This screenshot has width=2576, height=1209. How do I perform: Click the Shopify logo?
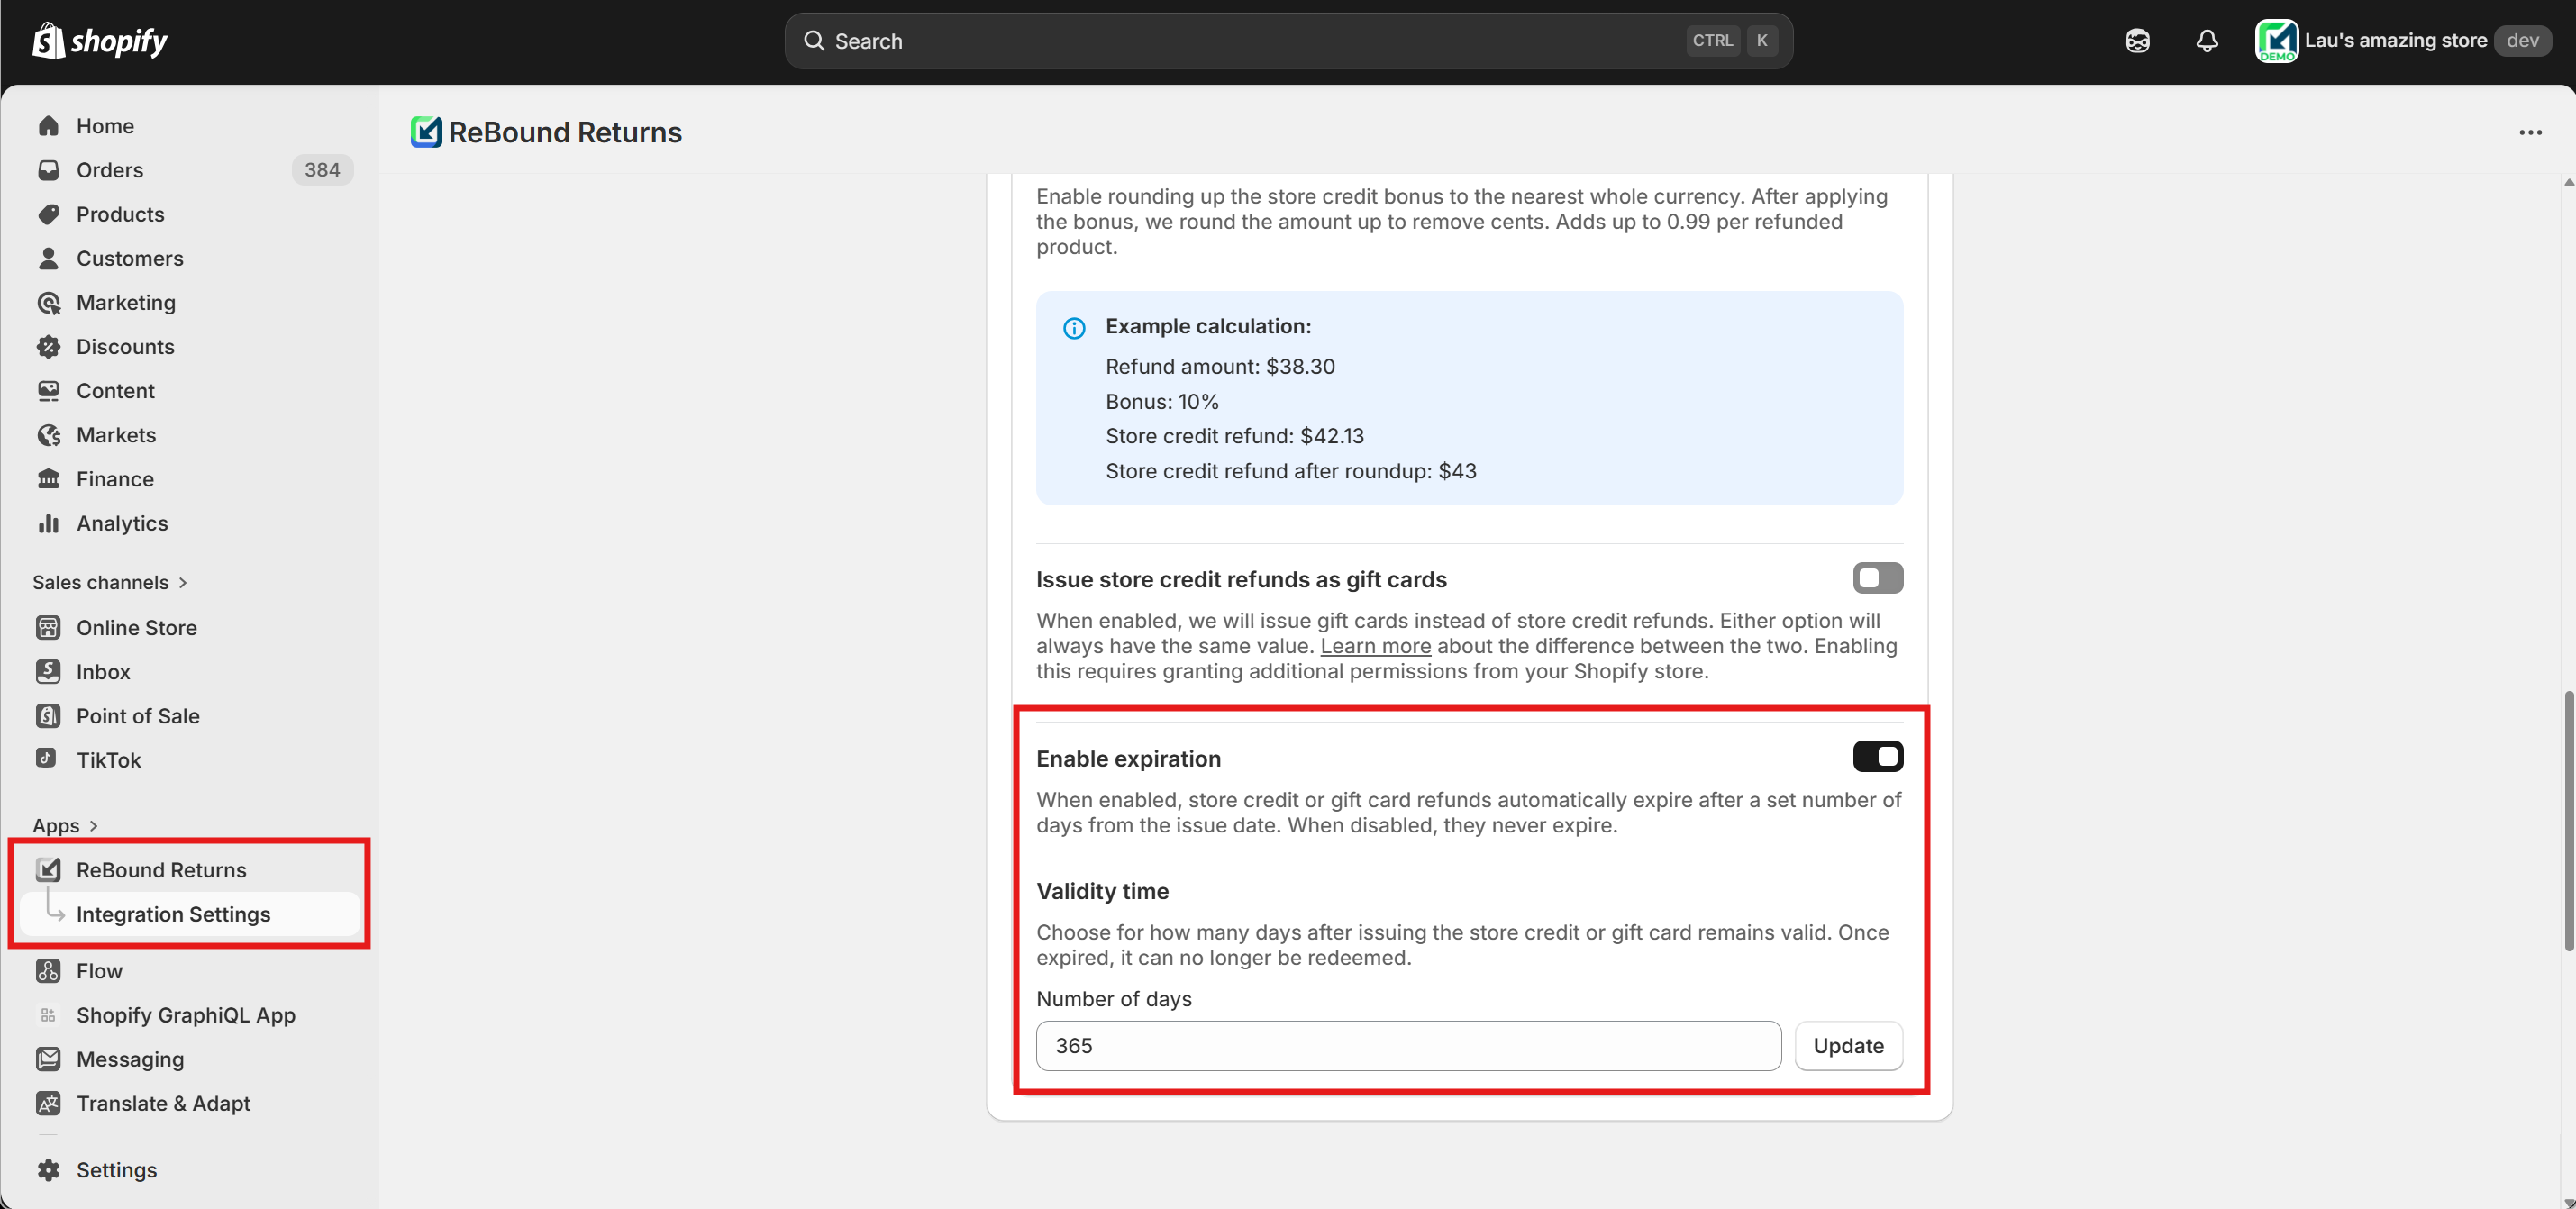tap(100, 41)
